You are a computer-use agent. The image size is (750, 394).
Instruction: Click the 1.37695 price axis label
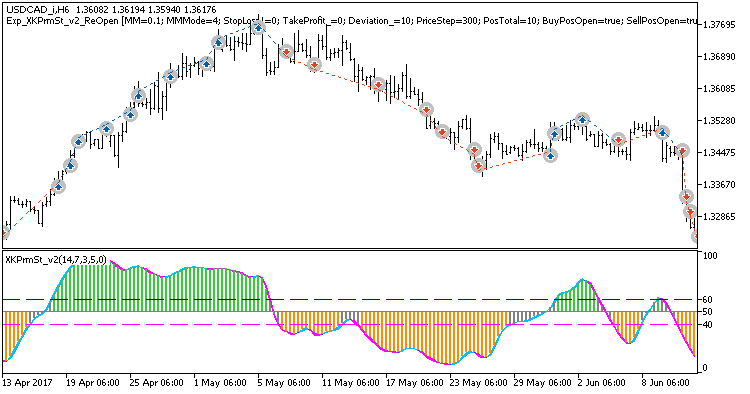tap(720, 24)
